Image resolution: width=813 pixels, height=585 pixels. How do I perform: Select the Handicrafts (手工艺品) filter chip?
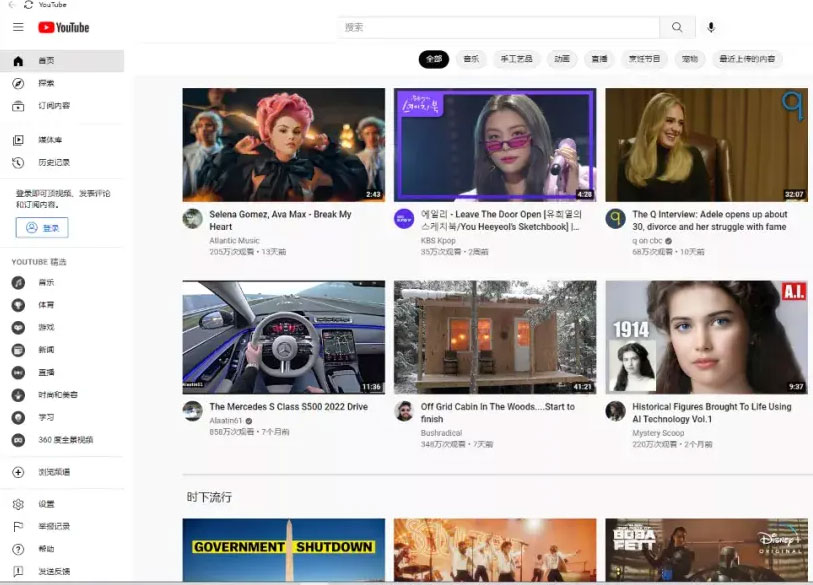coord(516,59)
